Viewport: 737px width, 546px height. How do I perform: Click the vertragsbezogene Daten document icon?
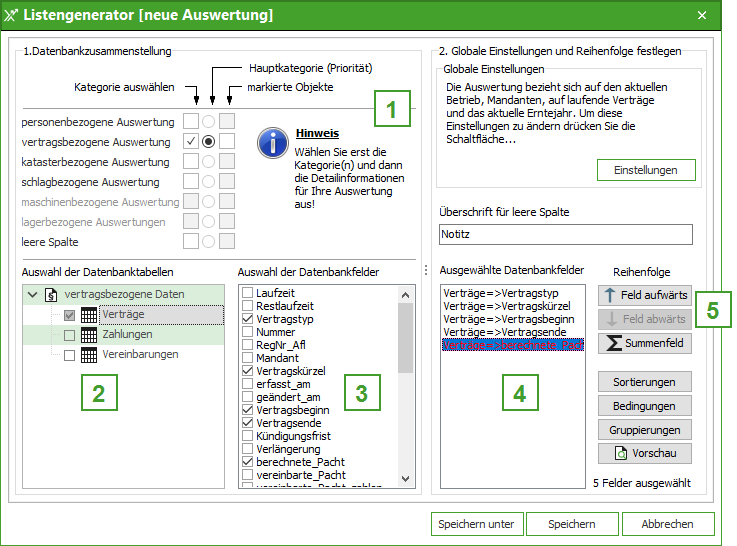52,295
